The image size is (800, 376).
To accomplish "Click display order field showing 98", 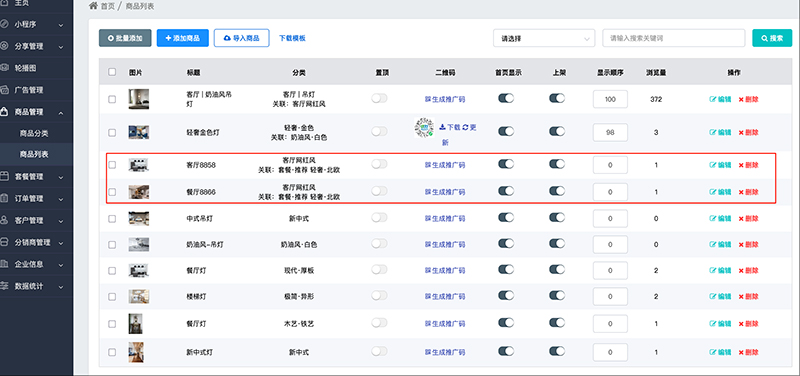I will pyautogui.click(x=610, y=132).
